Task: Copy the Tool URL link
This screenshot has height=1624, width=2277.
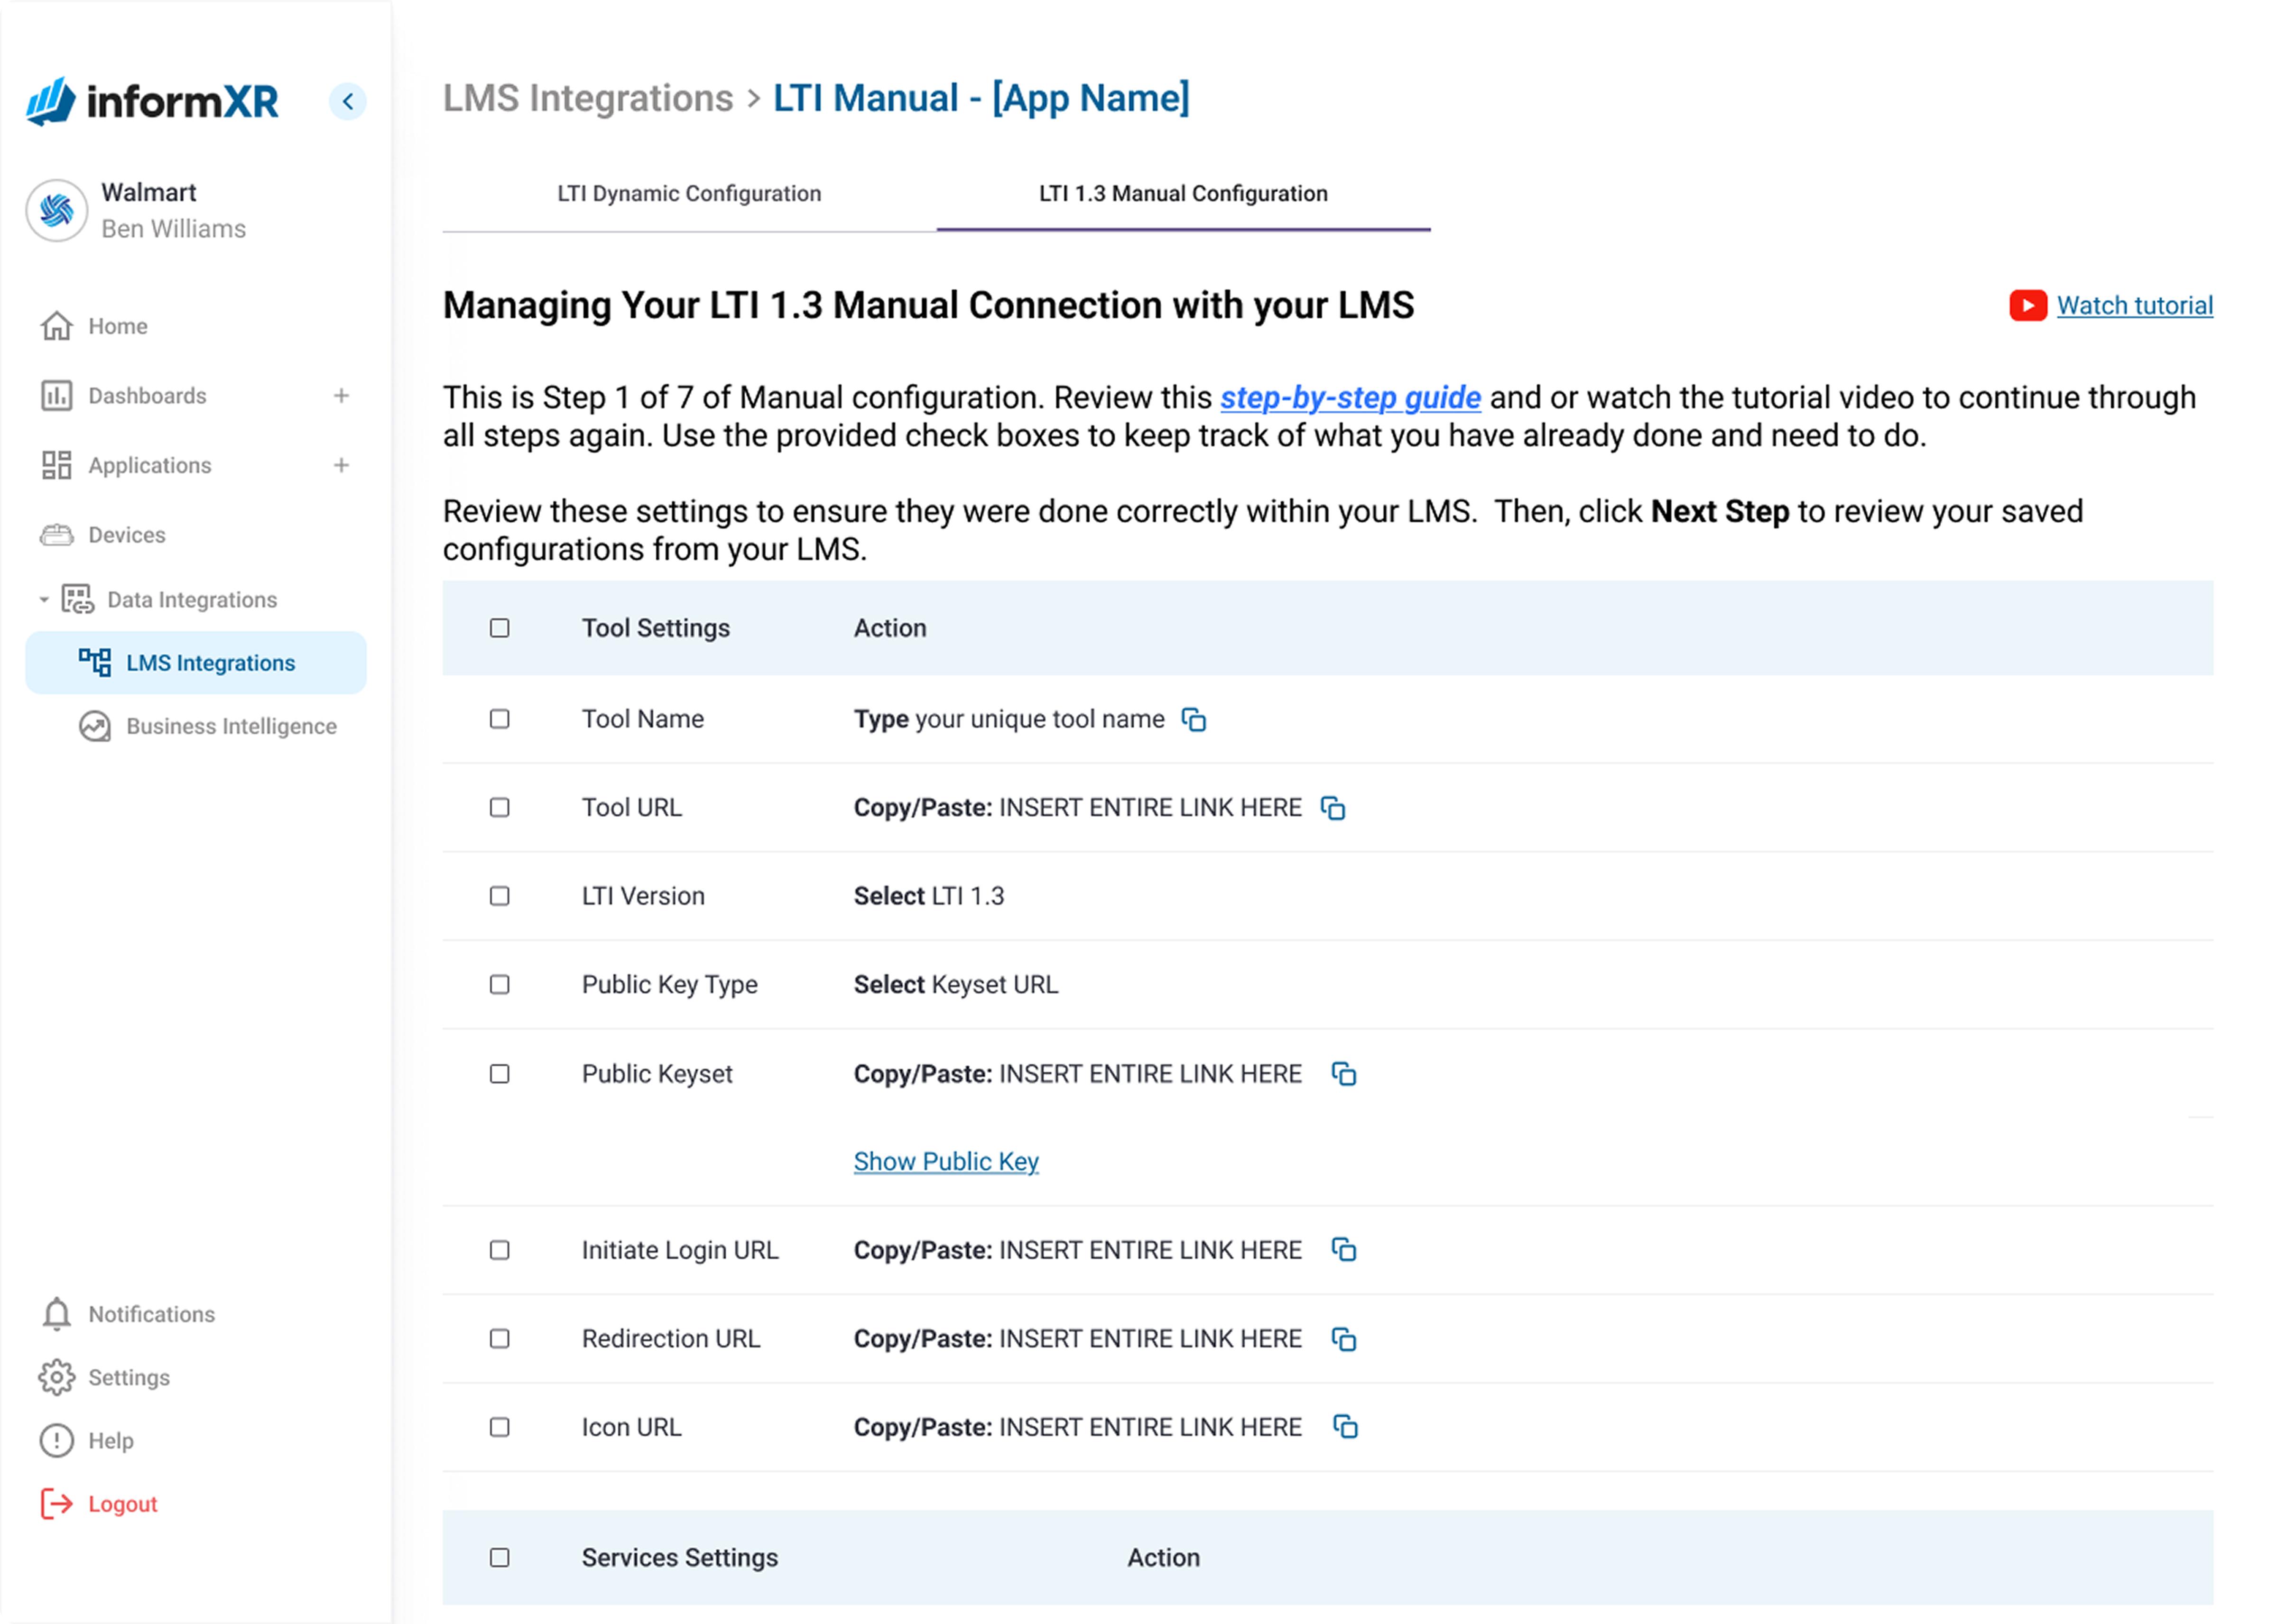Action: (1333, 808)
